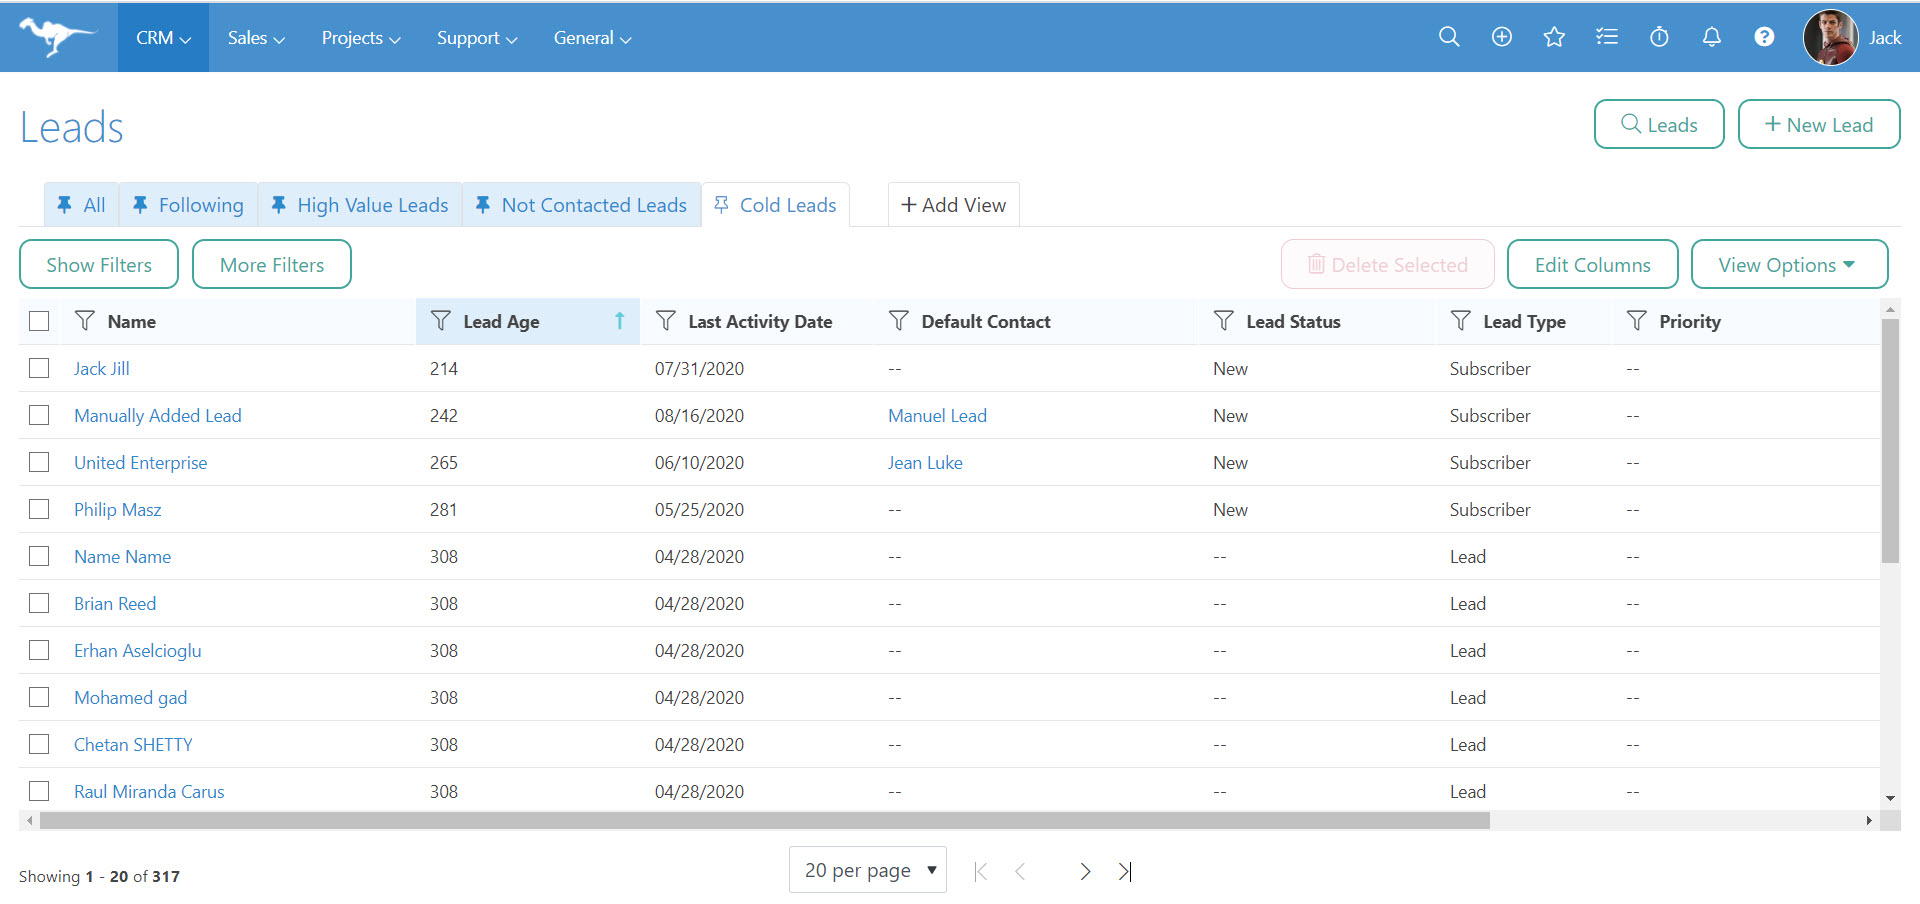The image size is (1920, 904).
Task: Click filter funnel on Lead Status column
Action: 1223,320
